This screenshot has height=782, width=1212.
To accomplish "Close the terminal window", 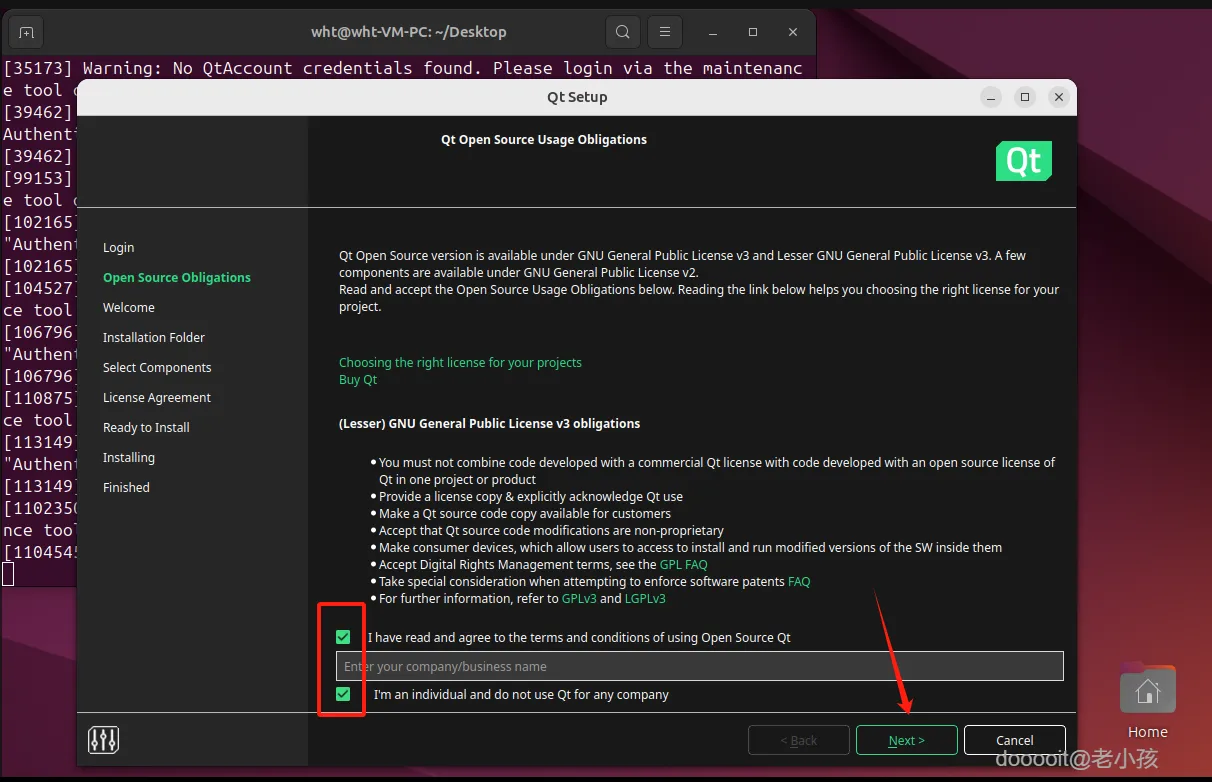I will pos(792,32).
